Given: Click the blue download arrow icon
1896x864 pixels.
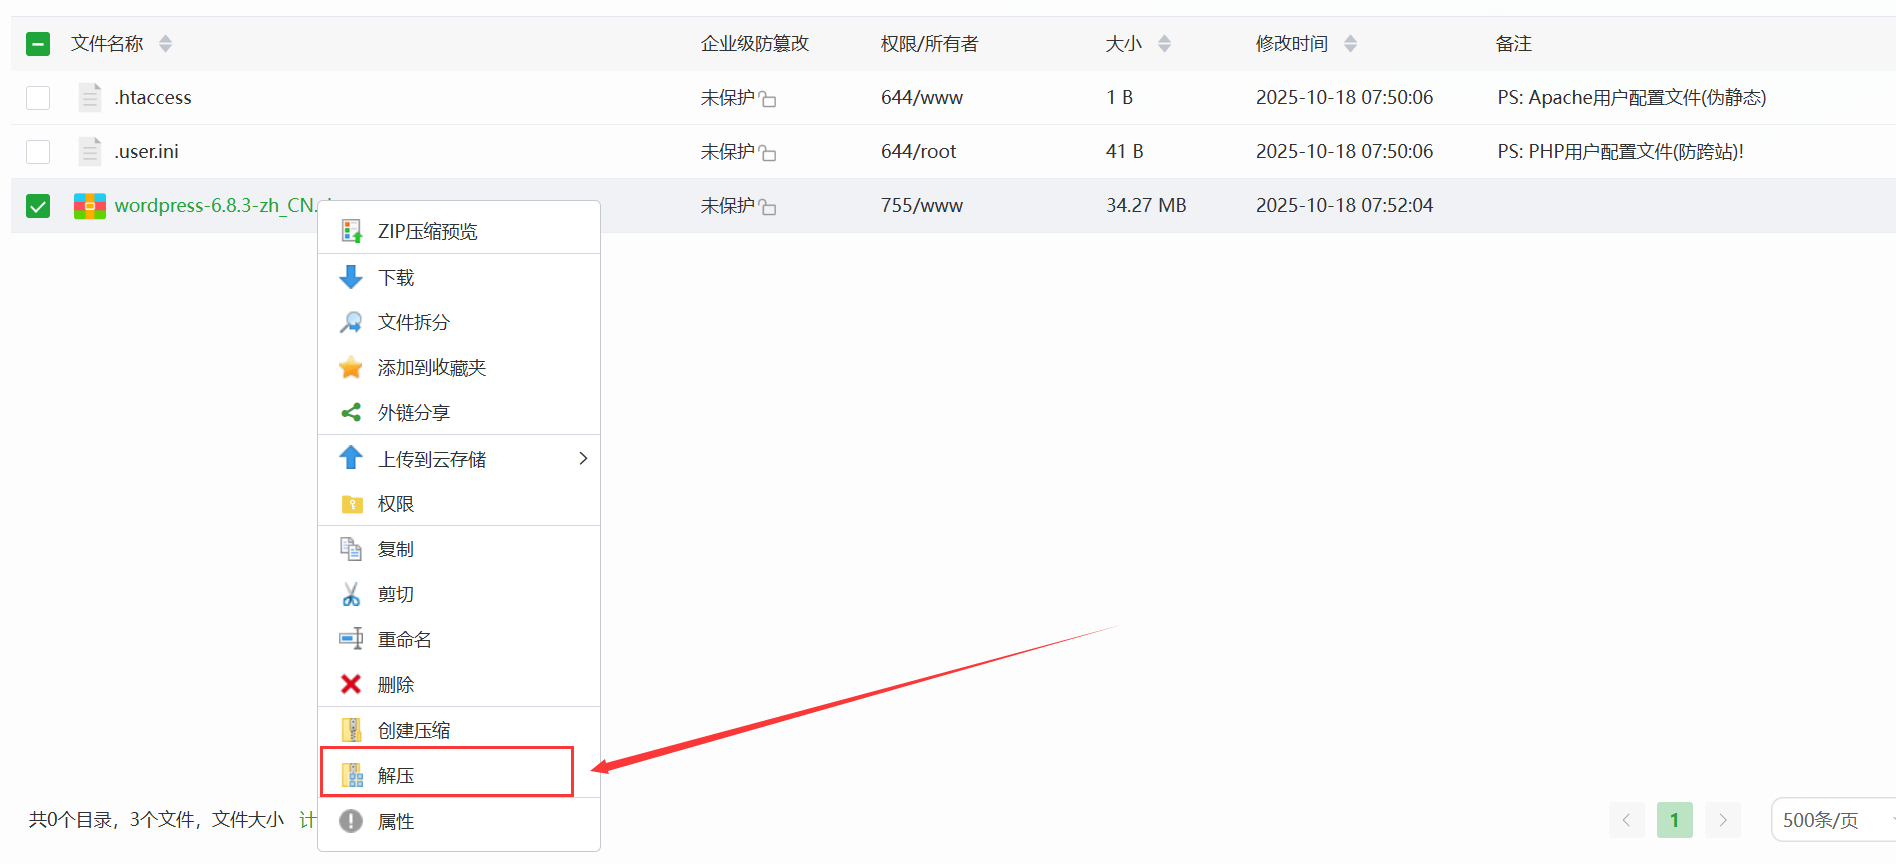Looking at the screenshot, I should [351, 277].
